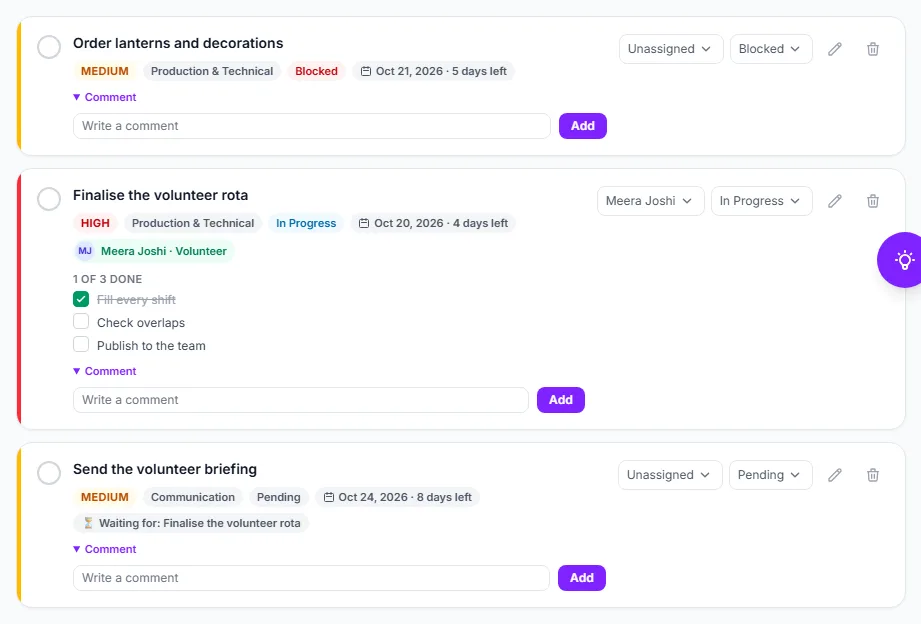
Task: Focus comment field for Send the volunteer briefing
Action: tap(311, 578)
